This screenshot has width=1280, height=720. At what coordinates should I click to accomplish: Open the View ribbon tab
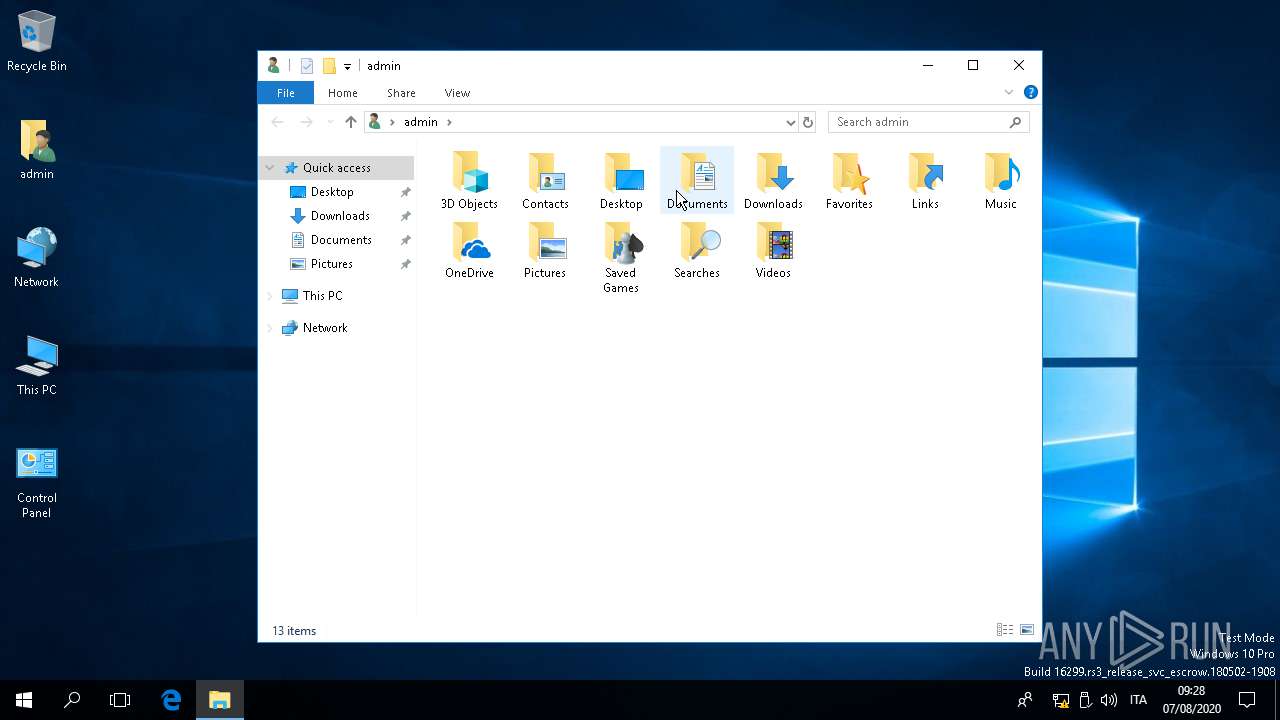tap(457, 93)
